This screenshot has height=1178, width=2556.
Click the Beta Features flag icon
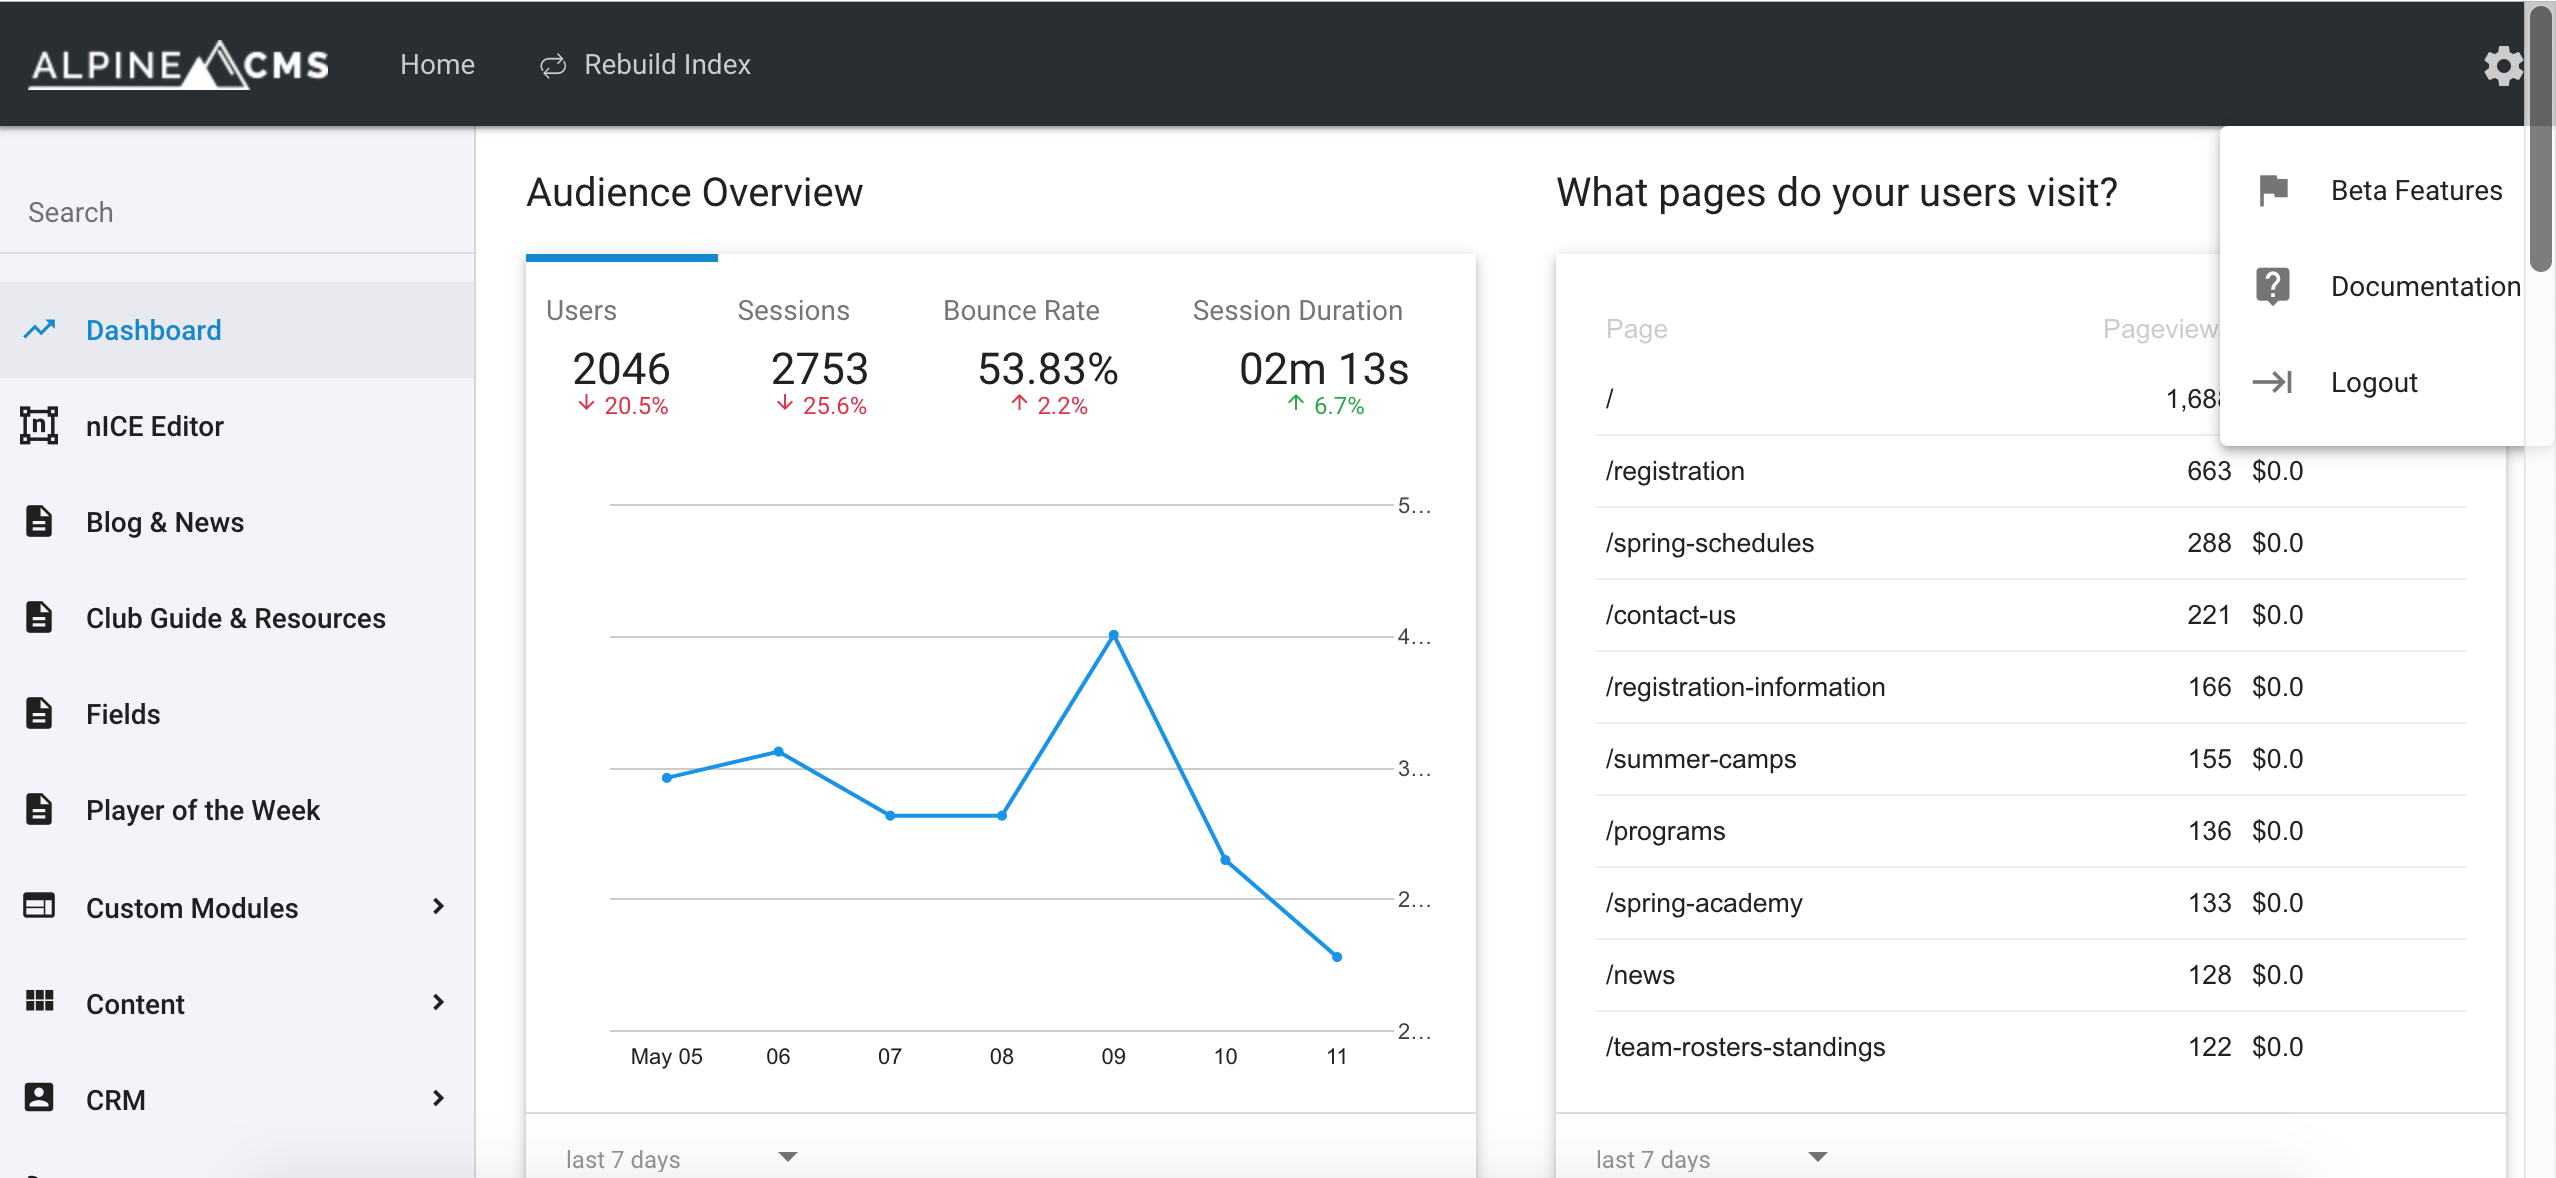tap(2273, 190)
